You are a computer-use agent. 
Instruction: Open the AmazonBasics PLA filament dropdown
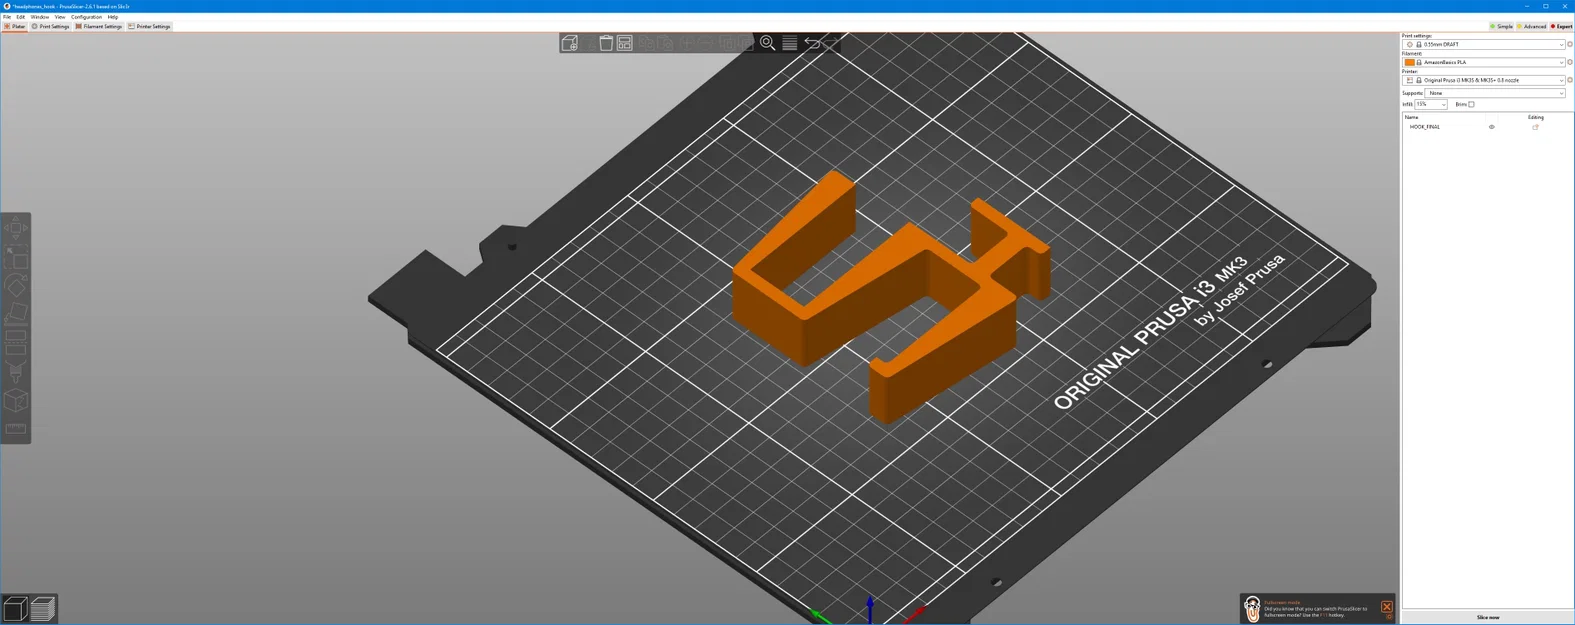click(x=1484, y=62)
